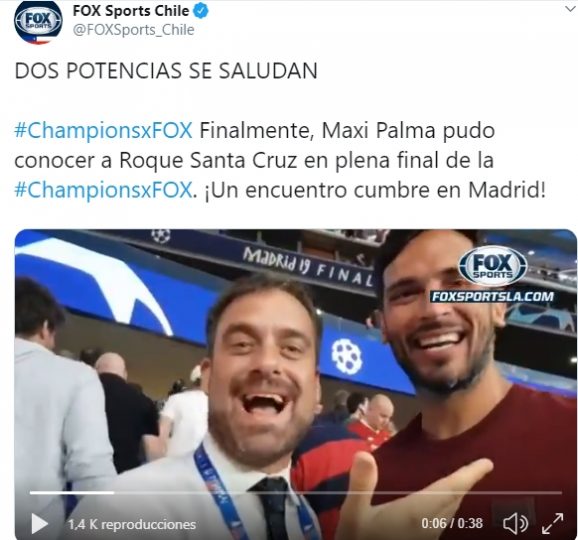This screenshot has height=540, width=578.
Task: Click the FOXSPORTSLA.COM watermark text
Action: point(492,297)
